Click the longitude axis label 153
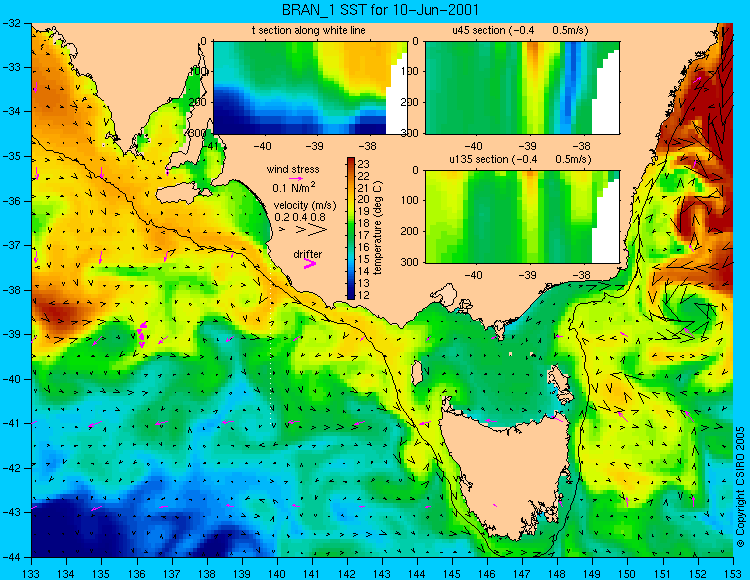This screenshot has height=580, width=750. point(733,574)
